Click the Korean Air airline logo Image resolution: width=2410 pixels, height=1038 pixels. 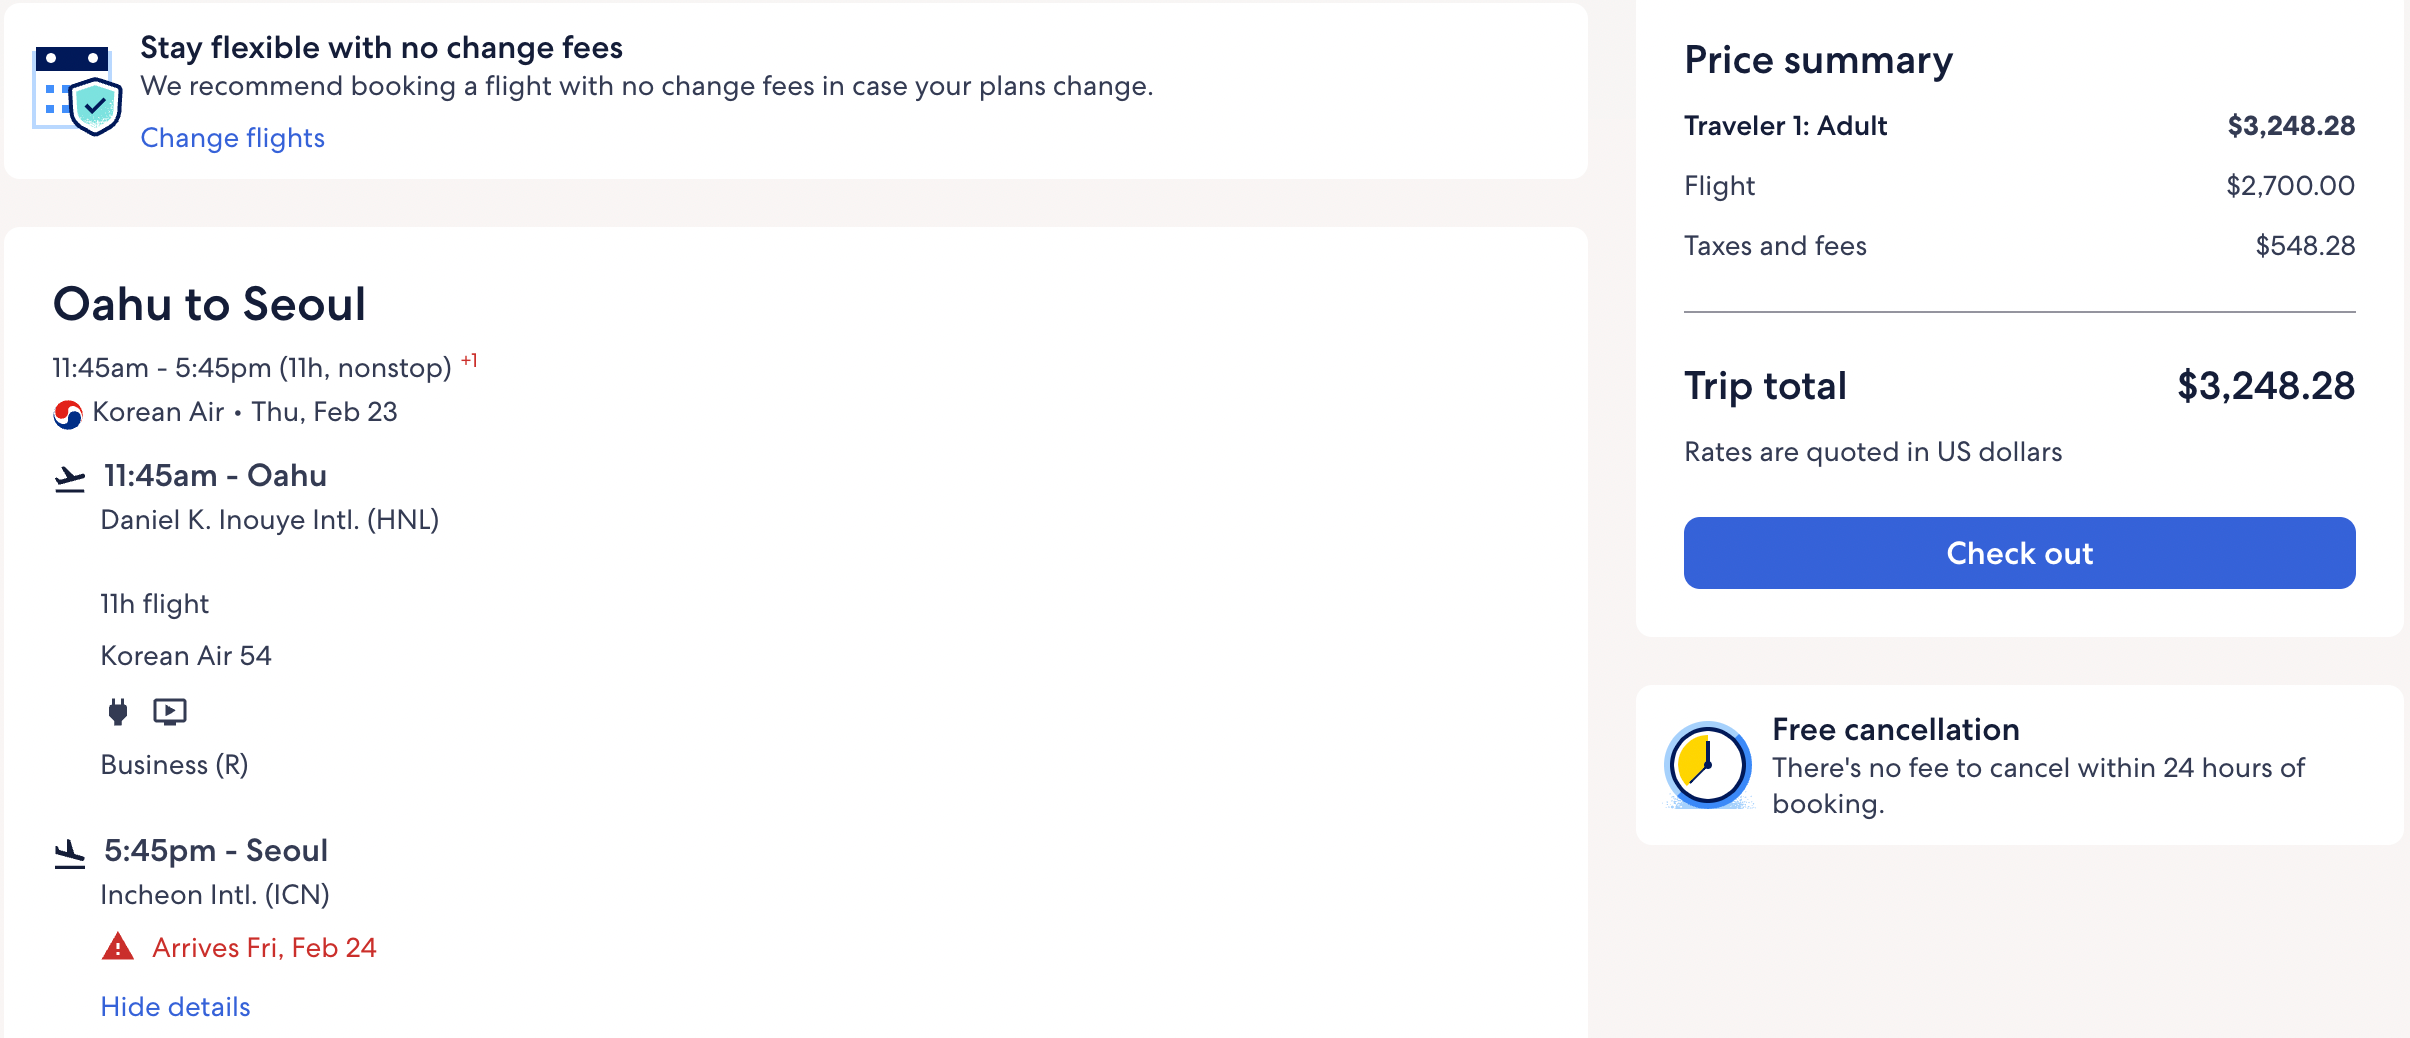(67, 412)
